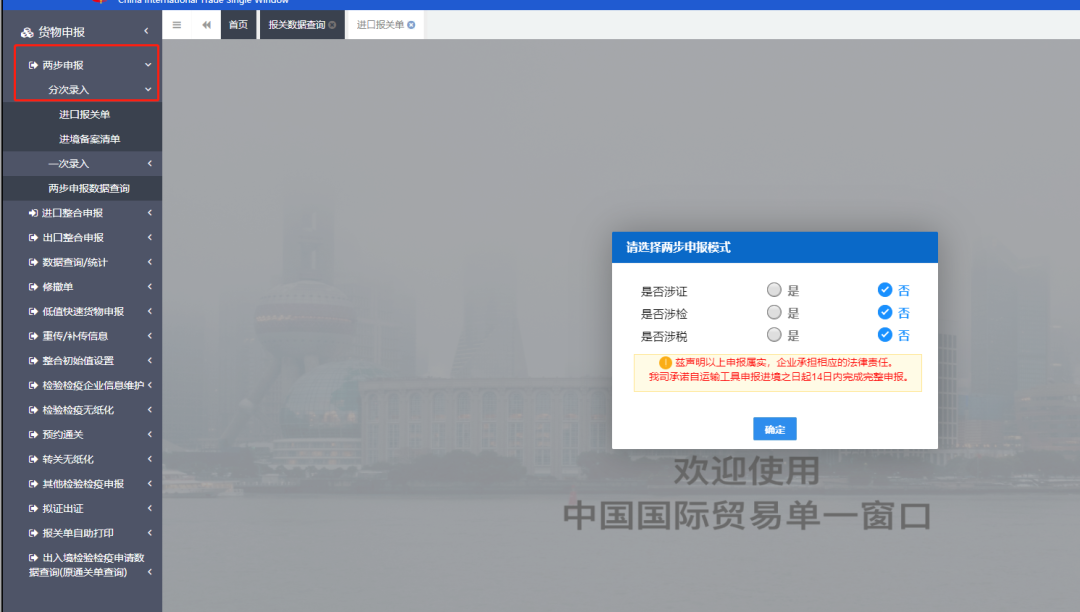Click the double-left arrow tab scroll icon
This screenshot has height=612, width=1080.
(206, 25)
